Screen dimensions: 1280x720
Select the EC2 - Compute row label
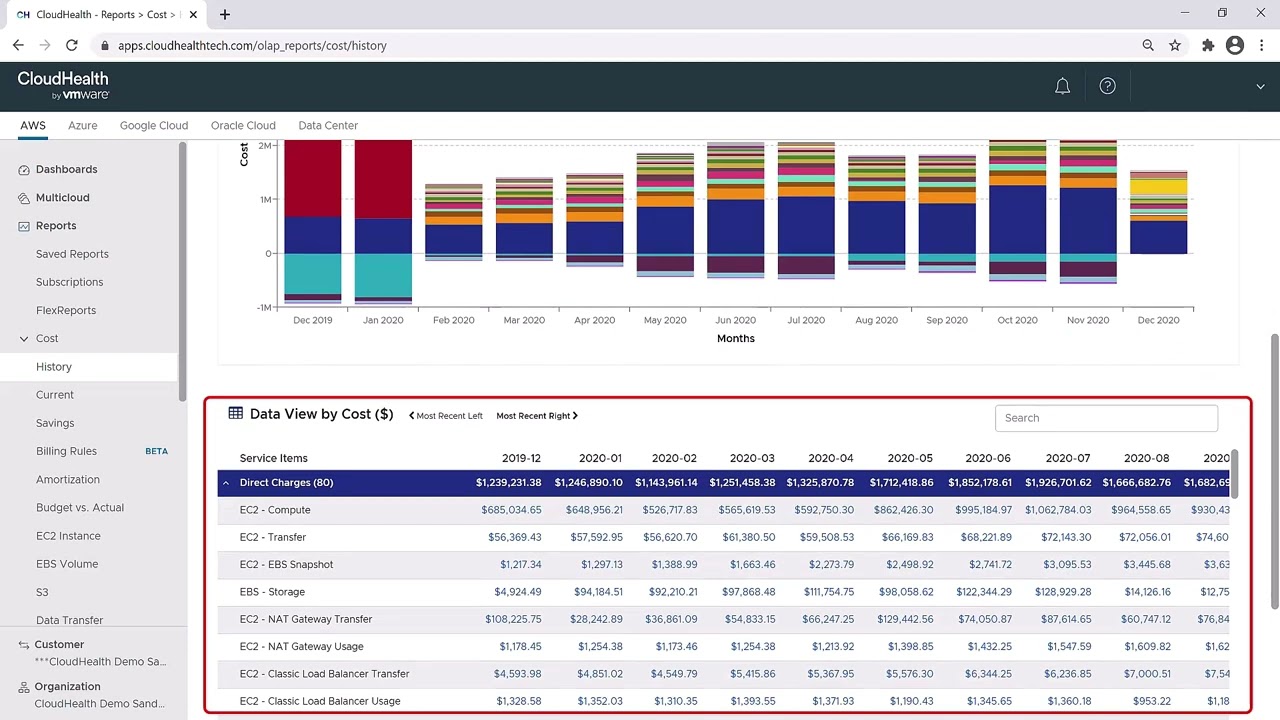tap(275, 510)
